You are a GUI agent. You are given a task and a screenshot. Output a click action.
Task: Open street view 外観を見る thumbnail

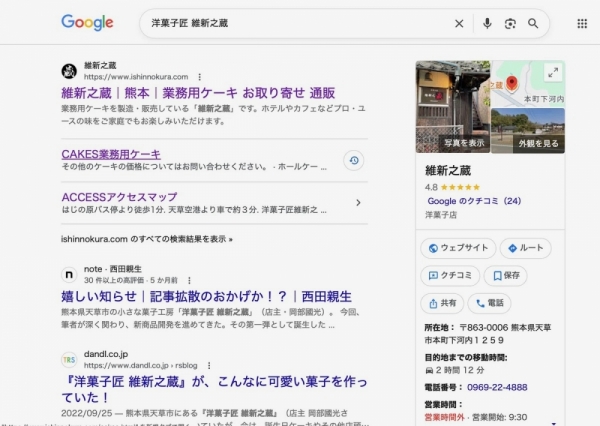pos(528,131)
